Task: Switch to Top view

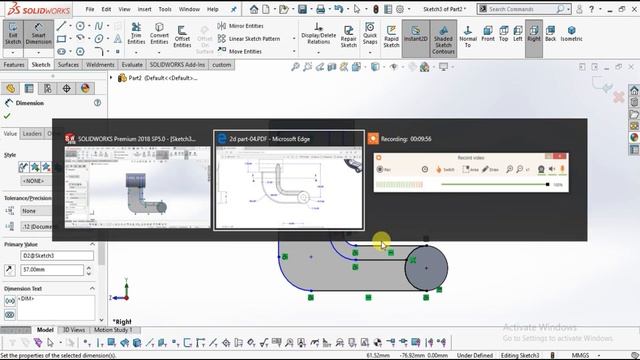Action: click(x=504, y=34)
